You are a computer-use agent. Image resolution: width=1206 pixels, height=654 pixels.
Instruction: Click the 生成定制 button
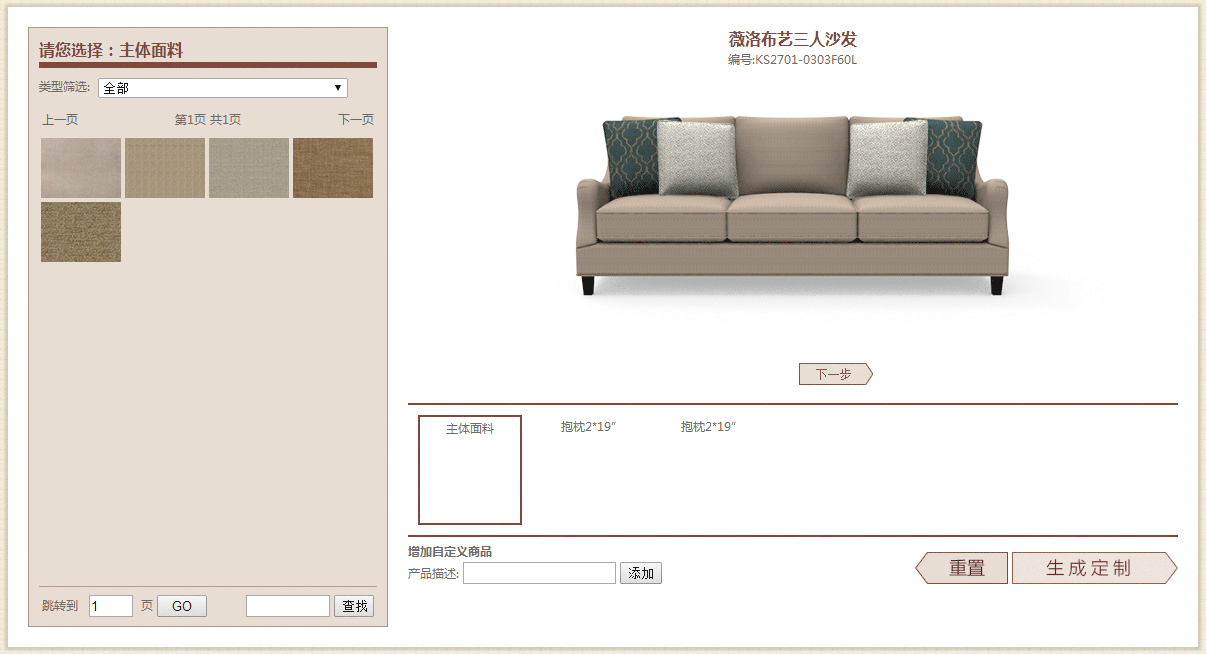1090,568
